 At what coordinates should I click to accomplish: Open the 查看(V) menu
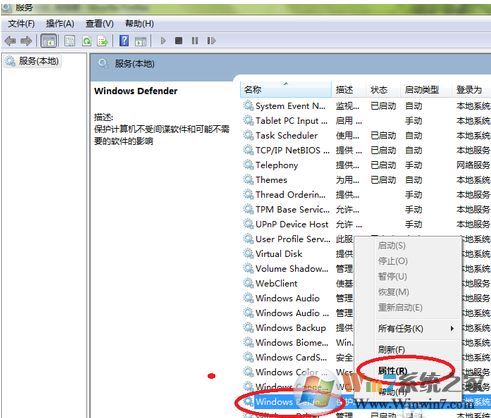[100, 24]
